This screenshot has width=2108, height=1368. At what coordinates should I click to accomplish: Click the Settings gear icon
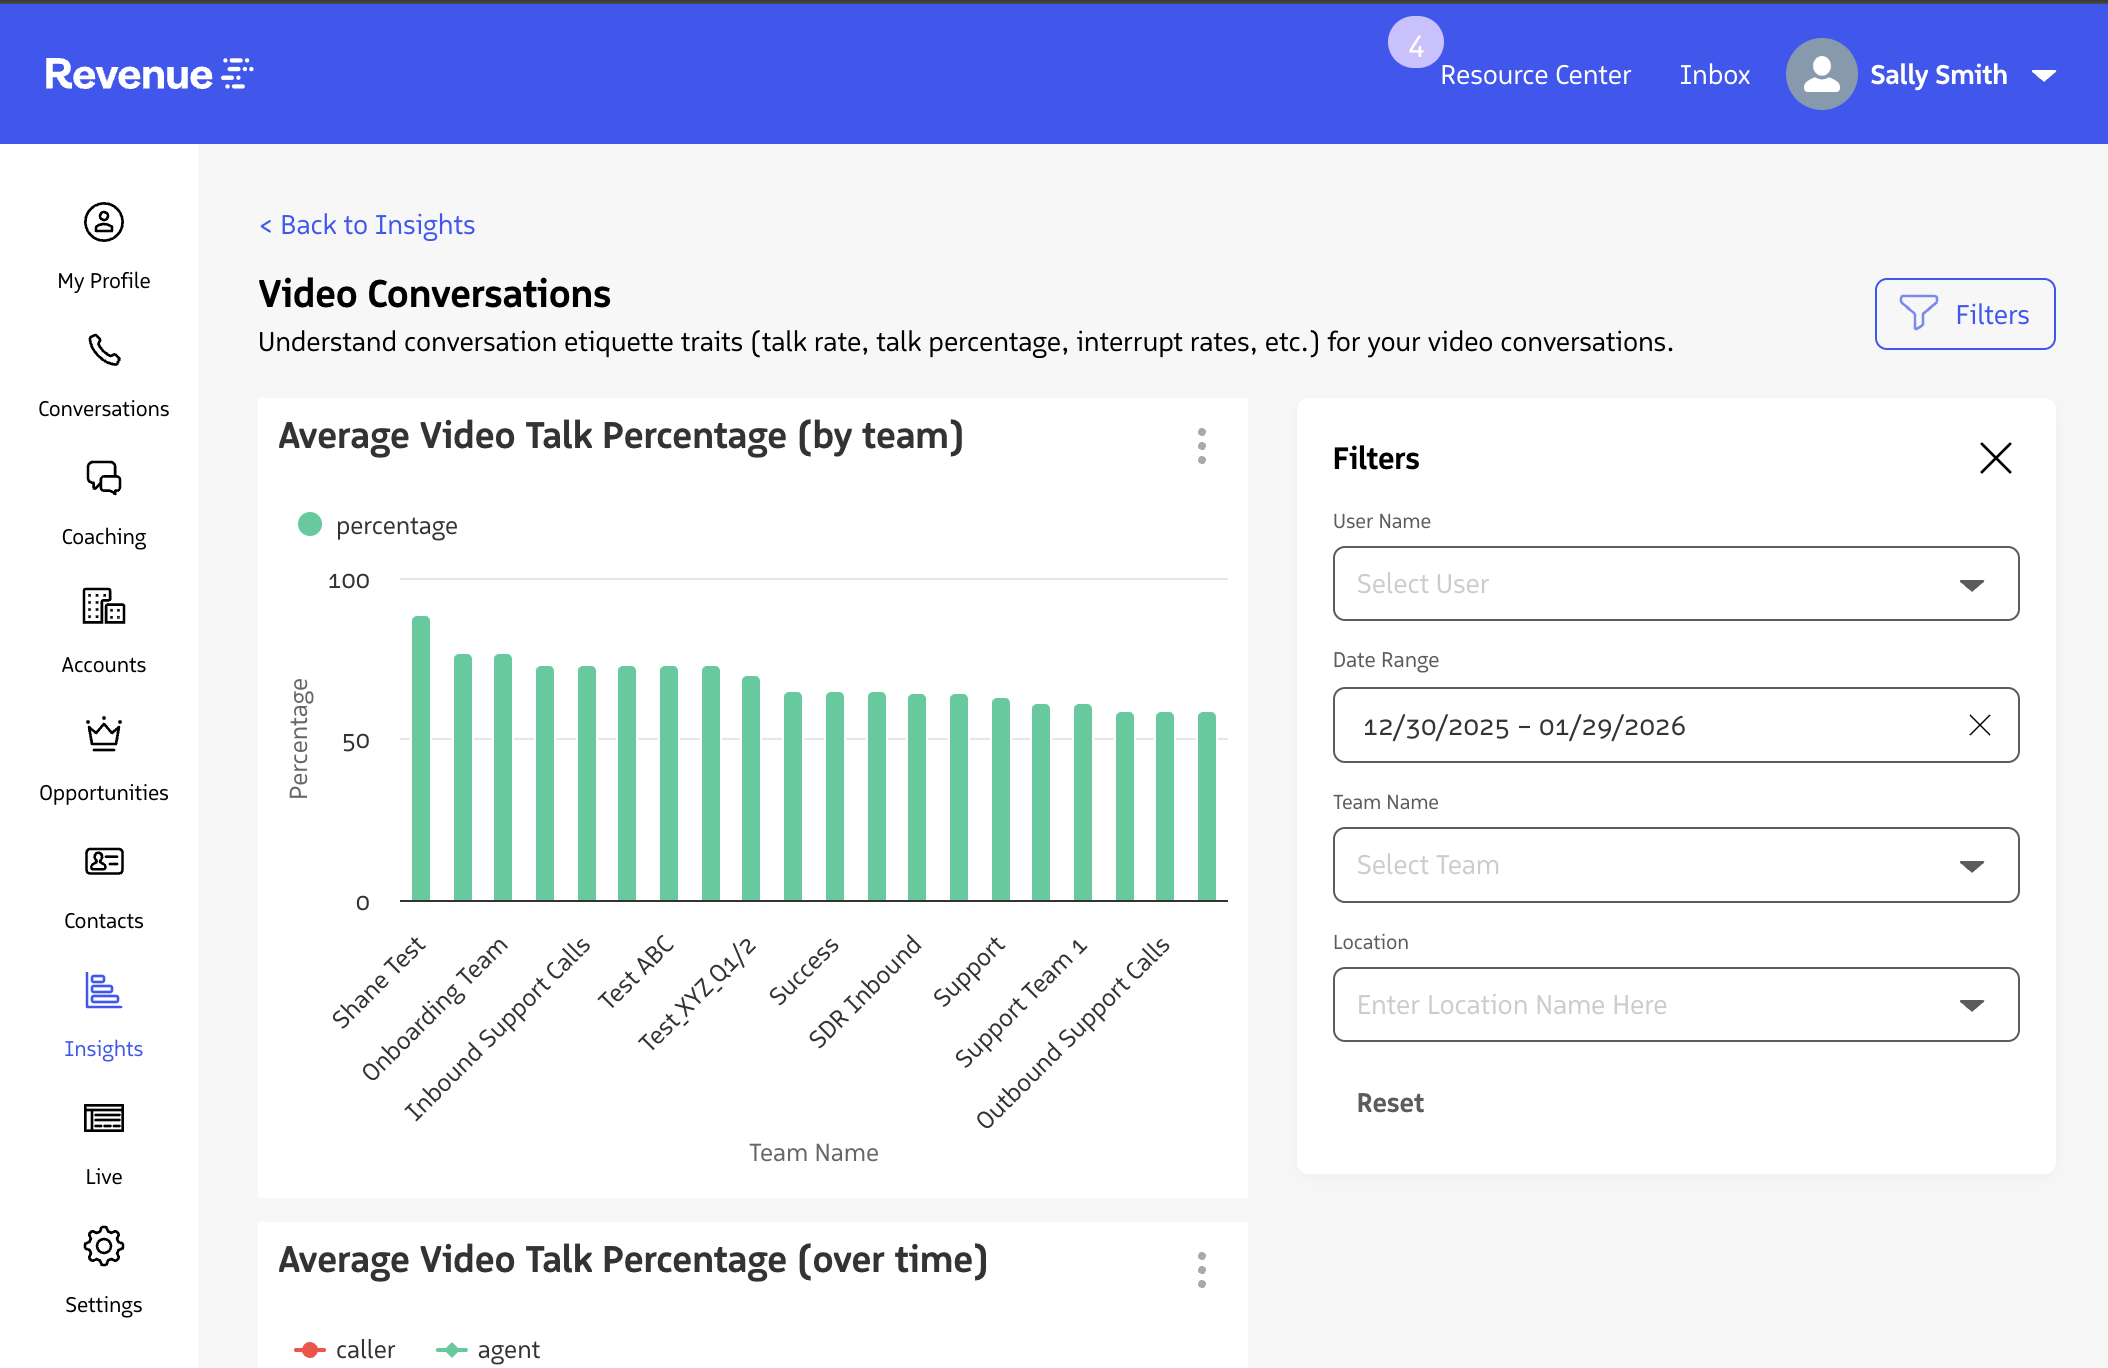point(103,1247)
